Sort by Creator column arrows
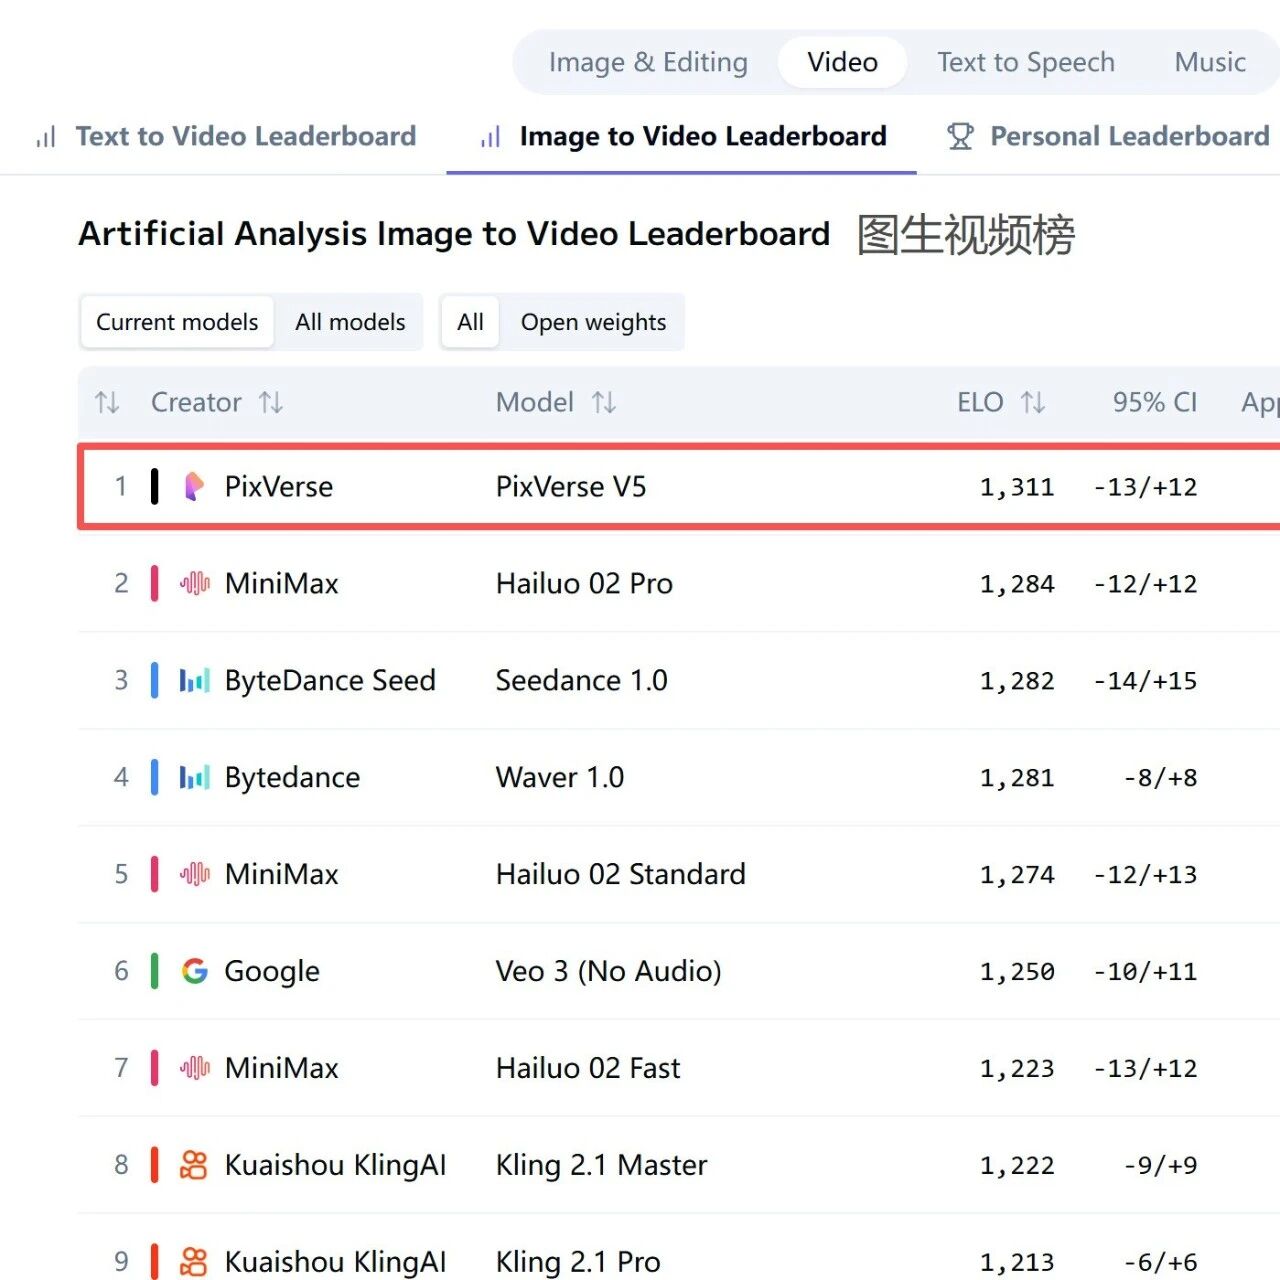1280x1280 pixels. click(x=271, y=402)
